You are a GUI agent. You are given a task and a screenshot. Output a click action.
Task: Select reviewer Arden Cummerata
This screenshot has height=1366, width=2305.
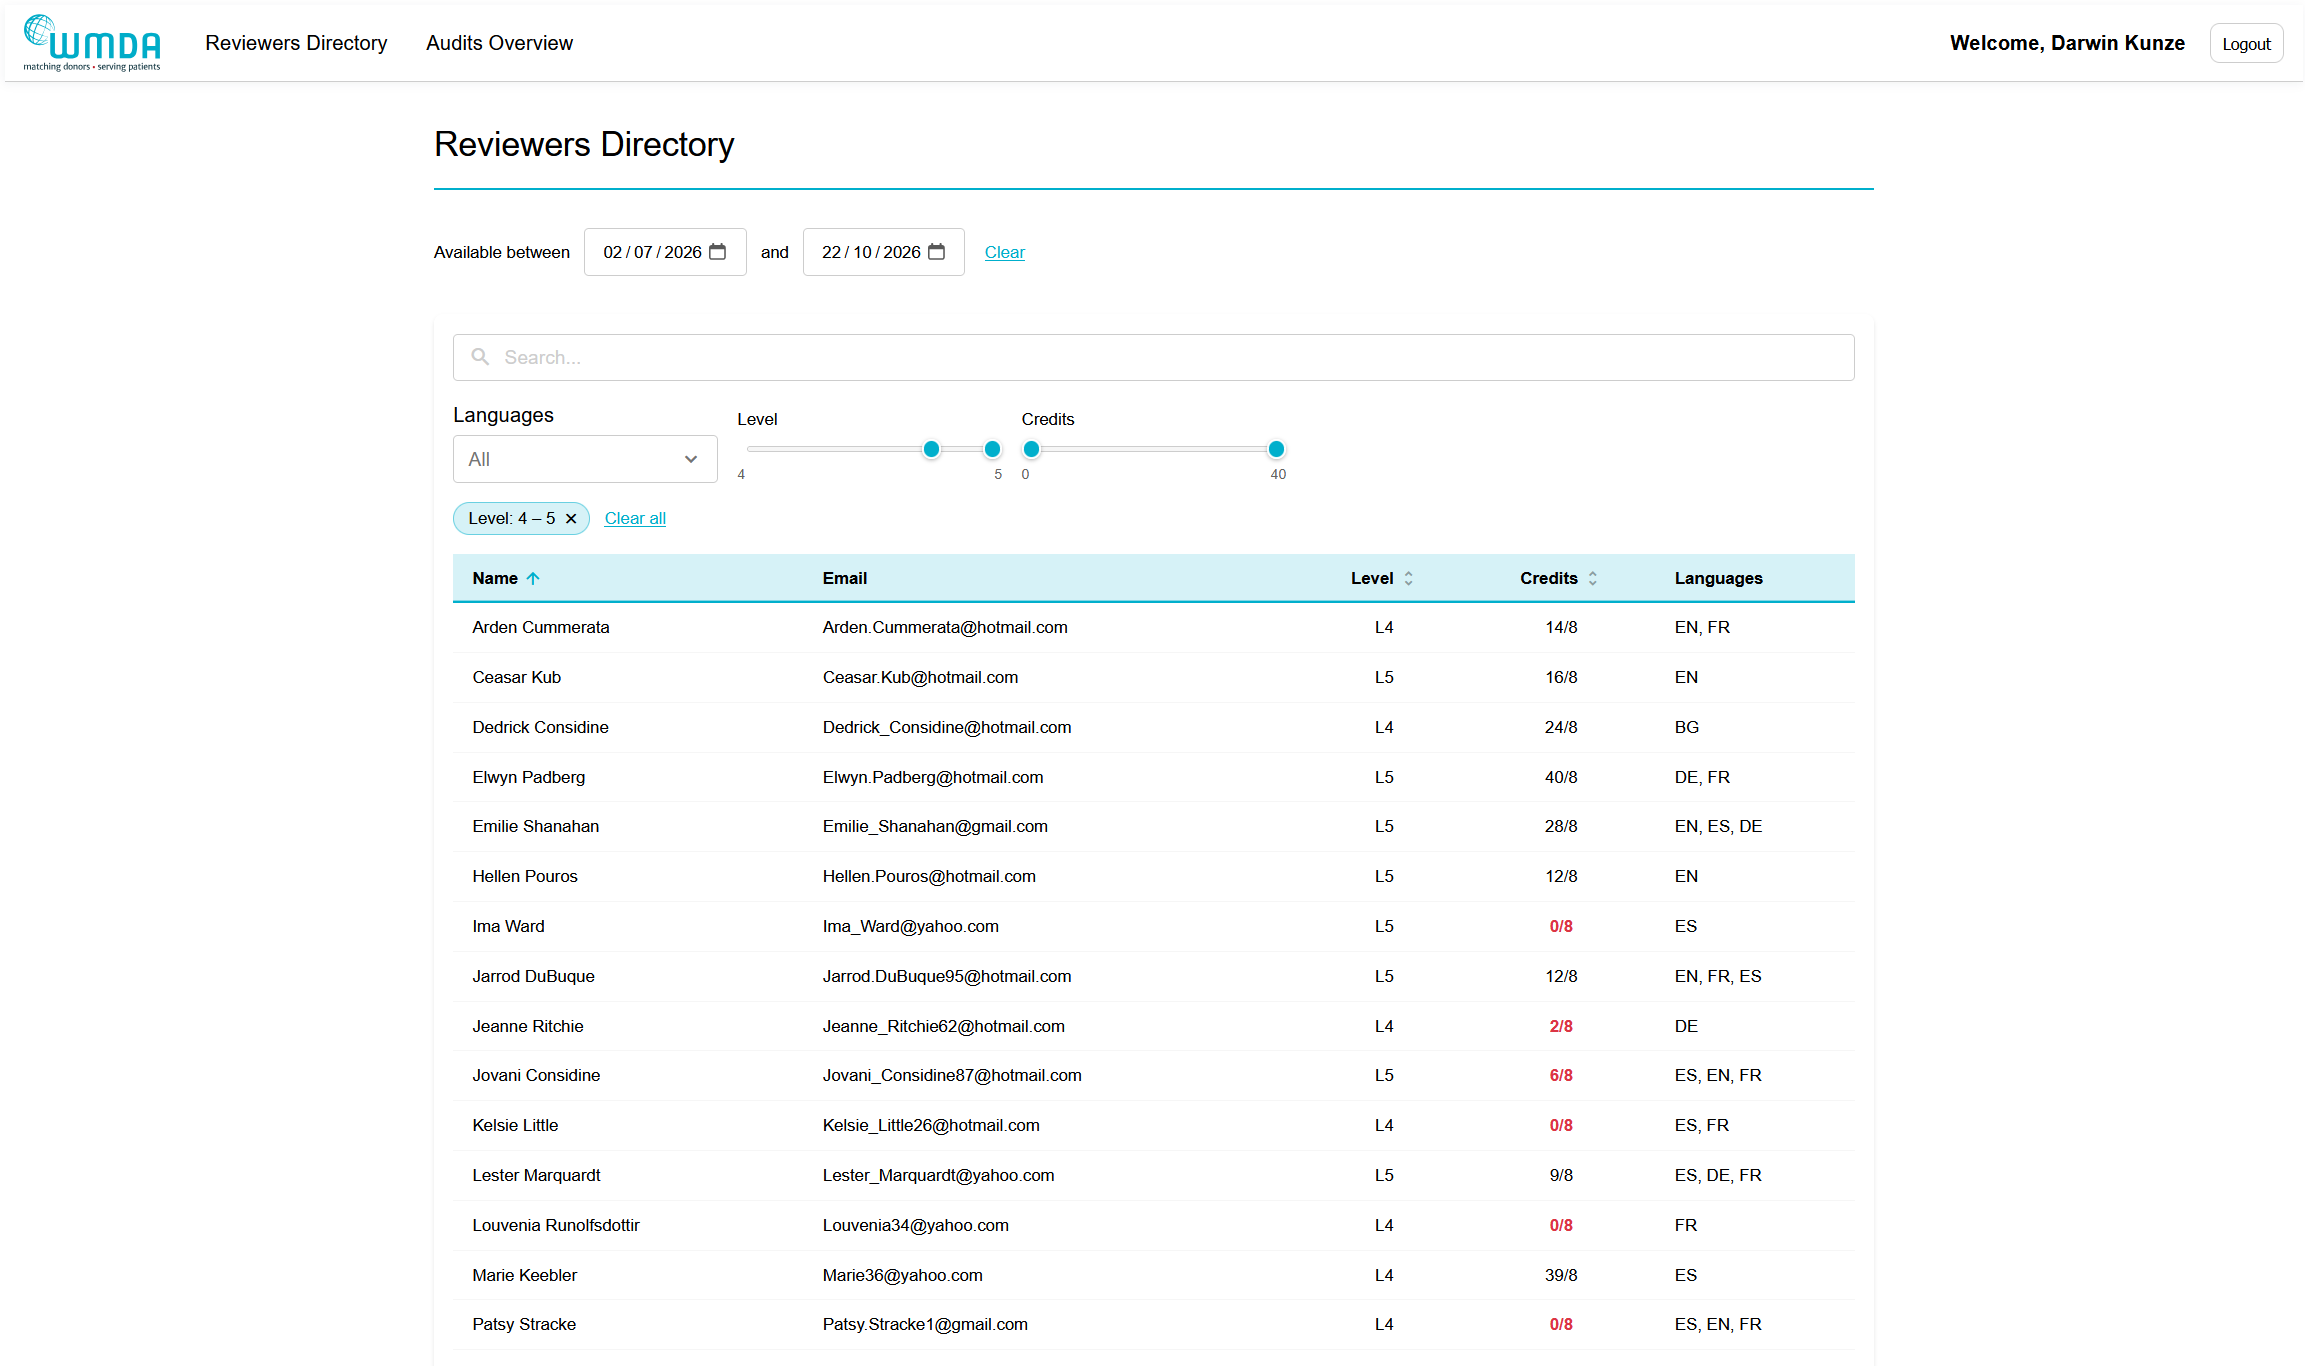(541, 627)
